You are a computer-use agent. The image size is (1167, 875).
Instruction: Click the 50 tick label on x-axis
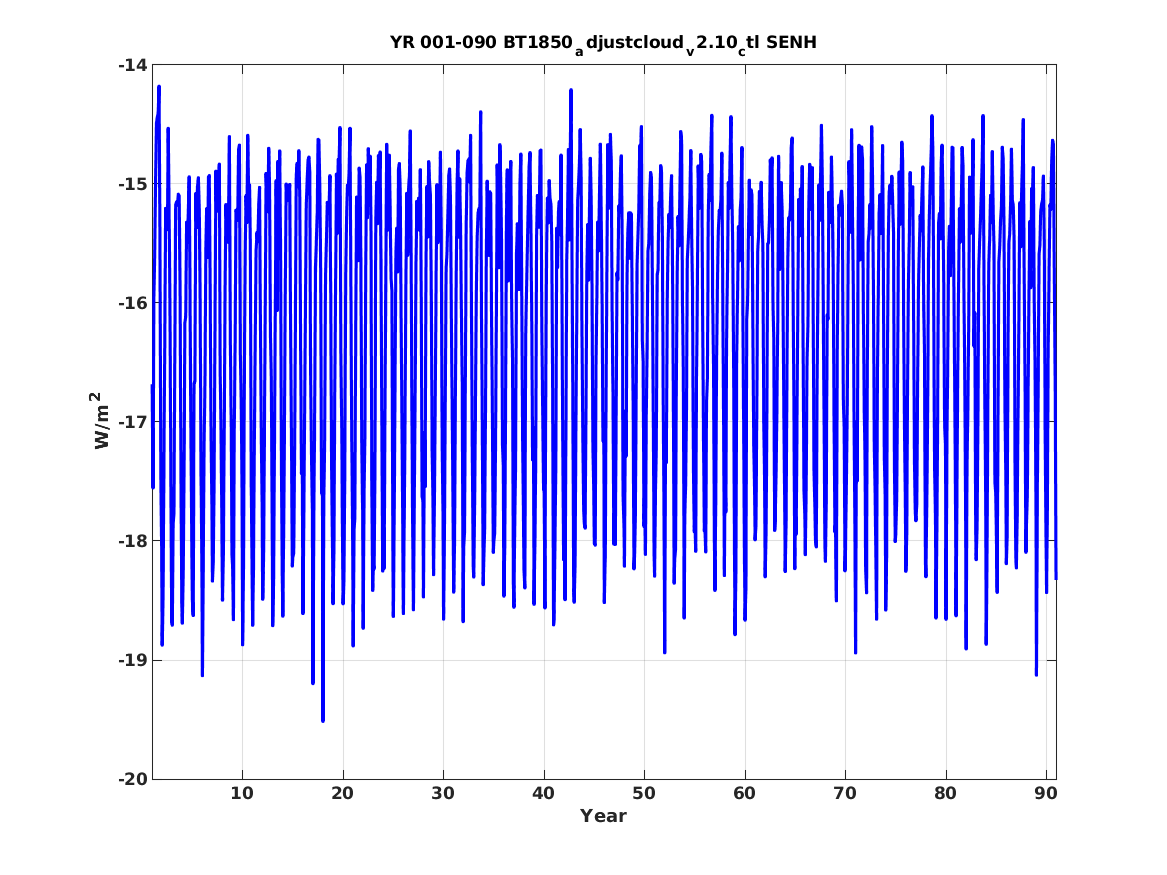point(644,794)
